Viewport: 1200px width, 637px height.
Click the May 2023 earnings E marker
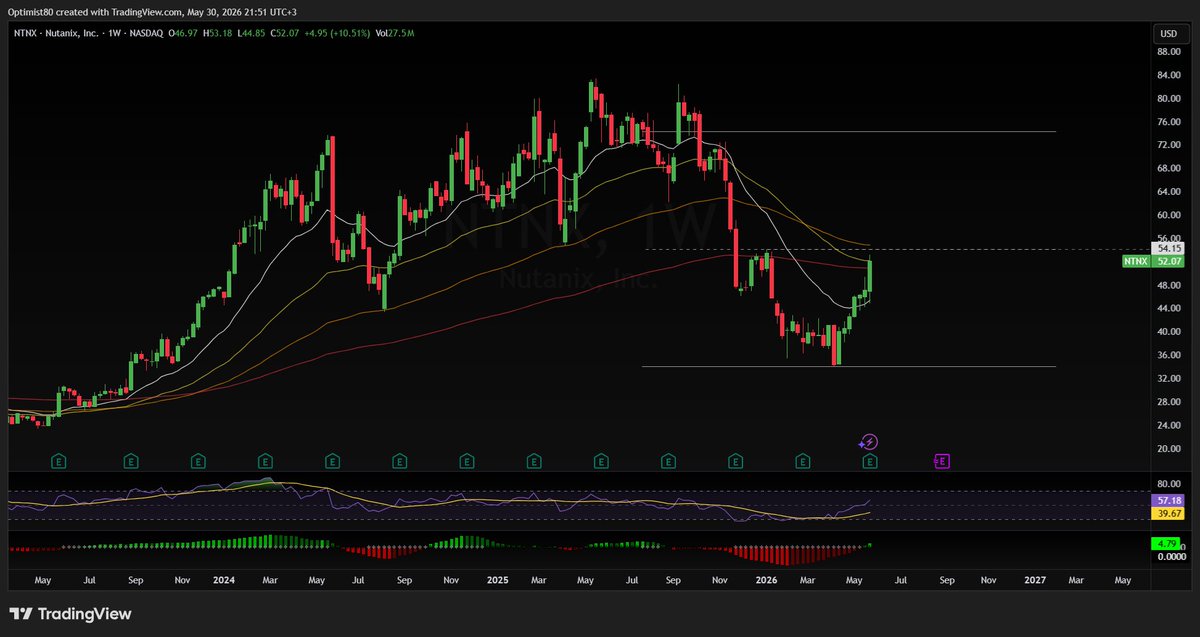point(59,461)
